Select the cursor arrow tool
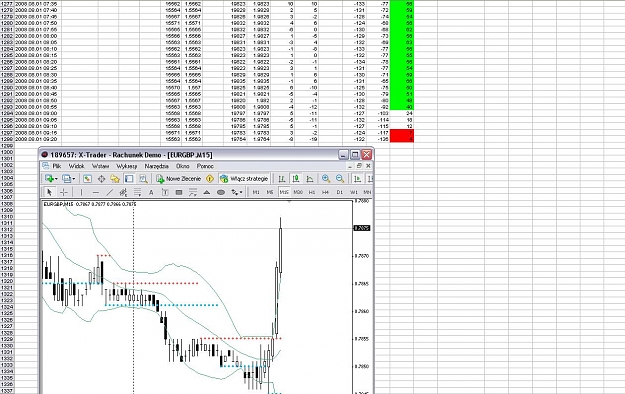The image size is (625, 394). point(49,192)
